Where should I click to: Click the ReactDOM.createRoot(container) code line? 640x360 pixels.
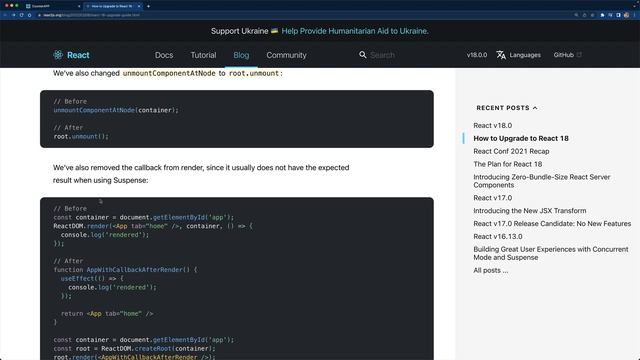pyautogui.click(x=134, y=349)
